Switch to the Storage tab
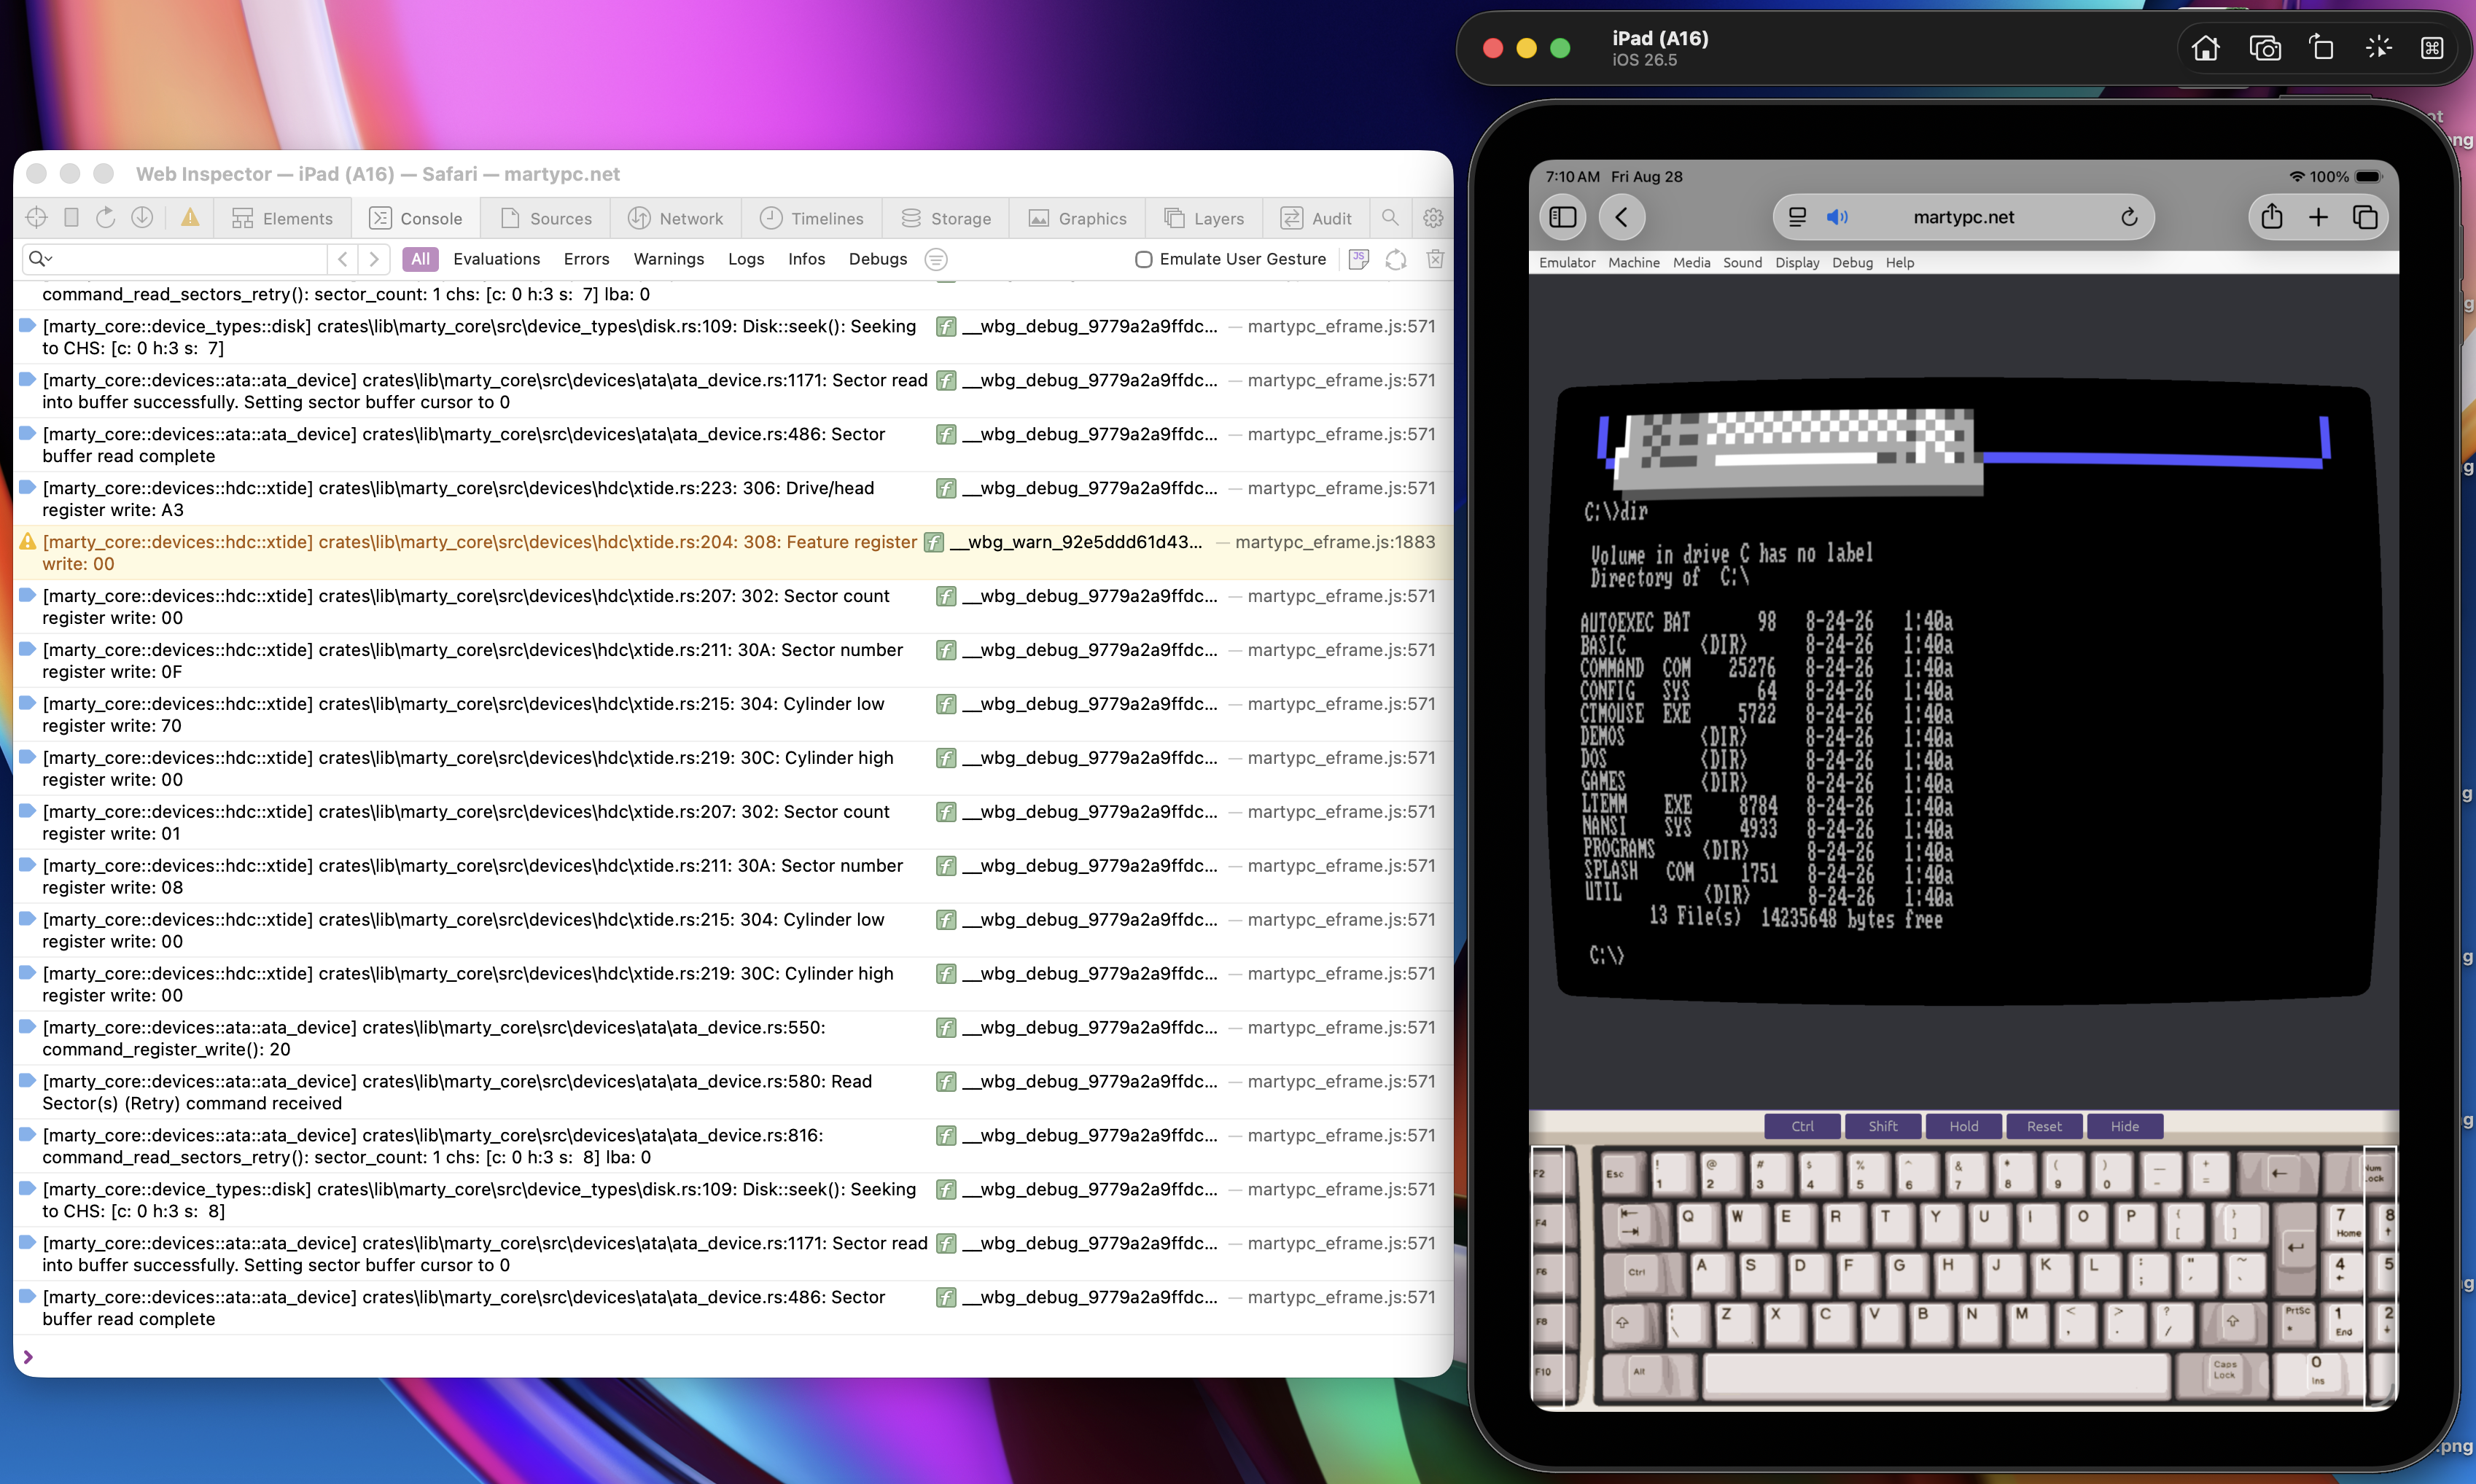This screenshot has height=1484, width=2476. click(x=946, y=218)
